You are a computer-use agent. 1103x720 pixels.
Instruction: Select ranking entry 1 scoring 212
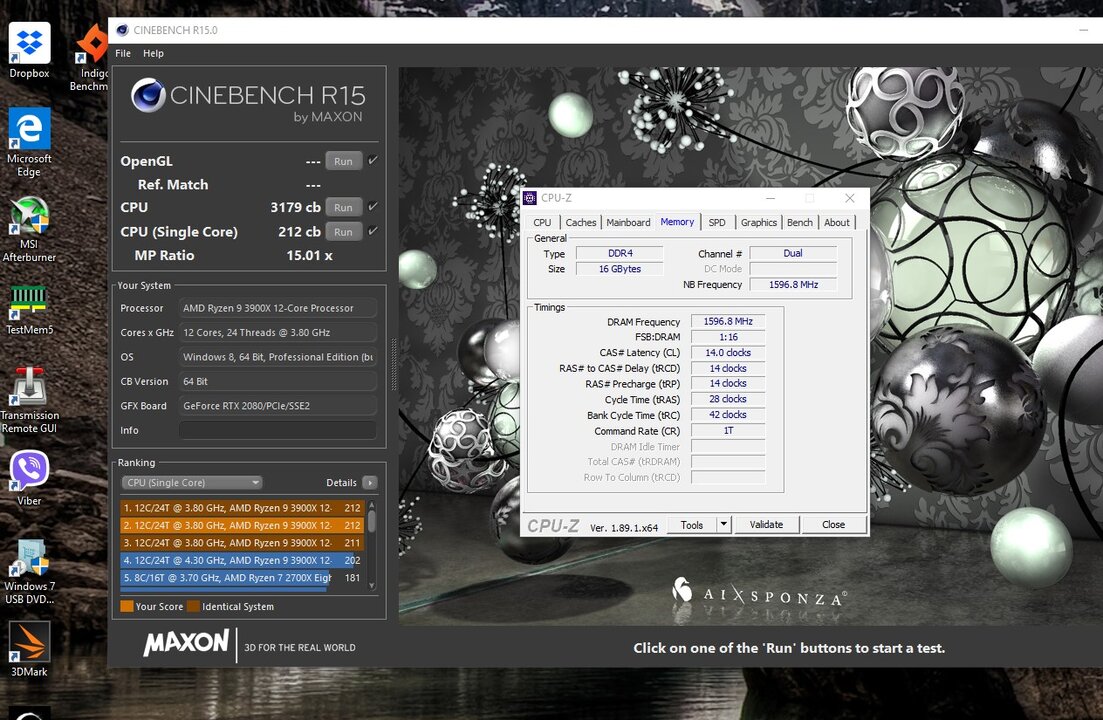pos(242,508)
